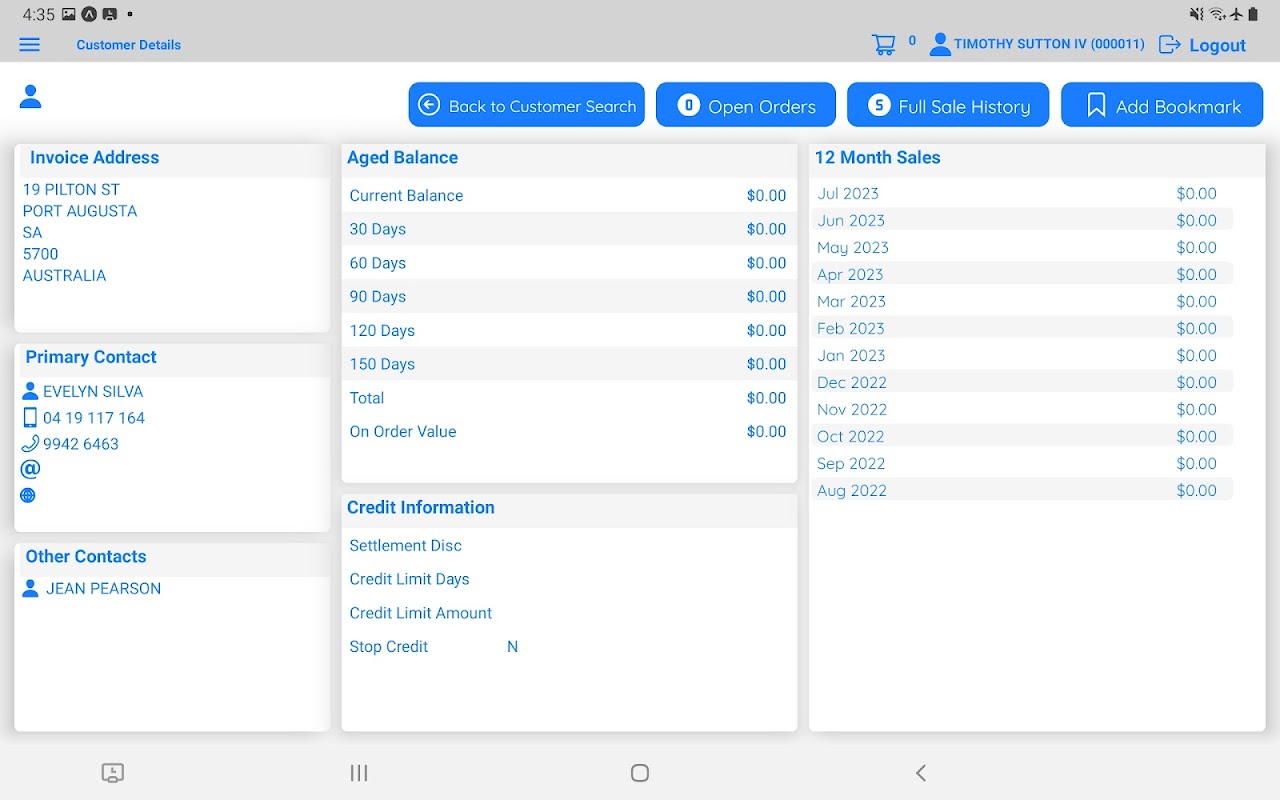Select the Oct 2022 sales row
Image resolution: width=1280 pixels, height=800 pixels.
1023,436
